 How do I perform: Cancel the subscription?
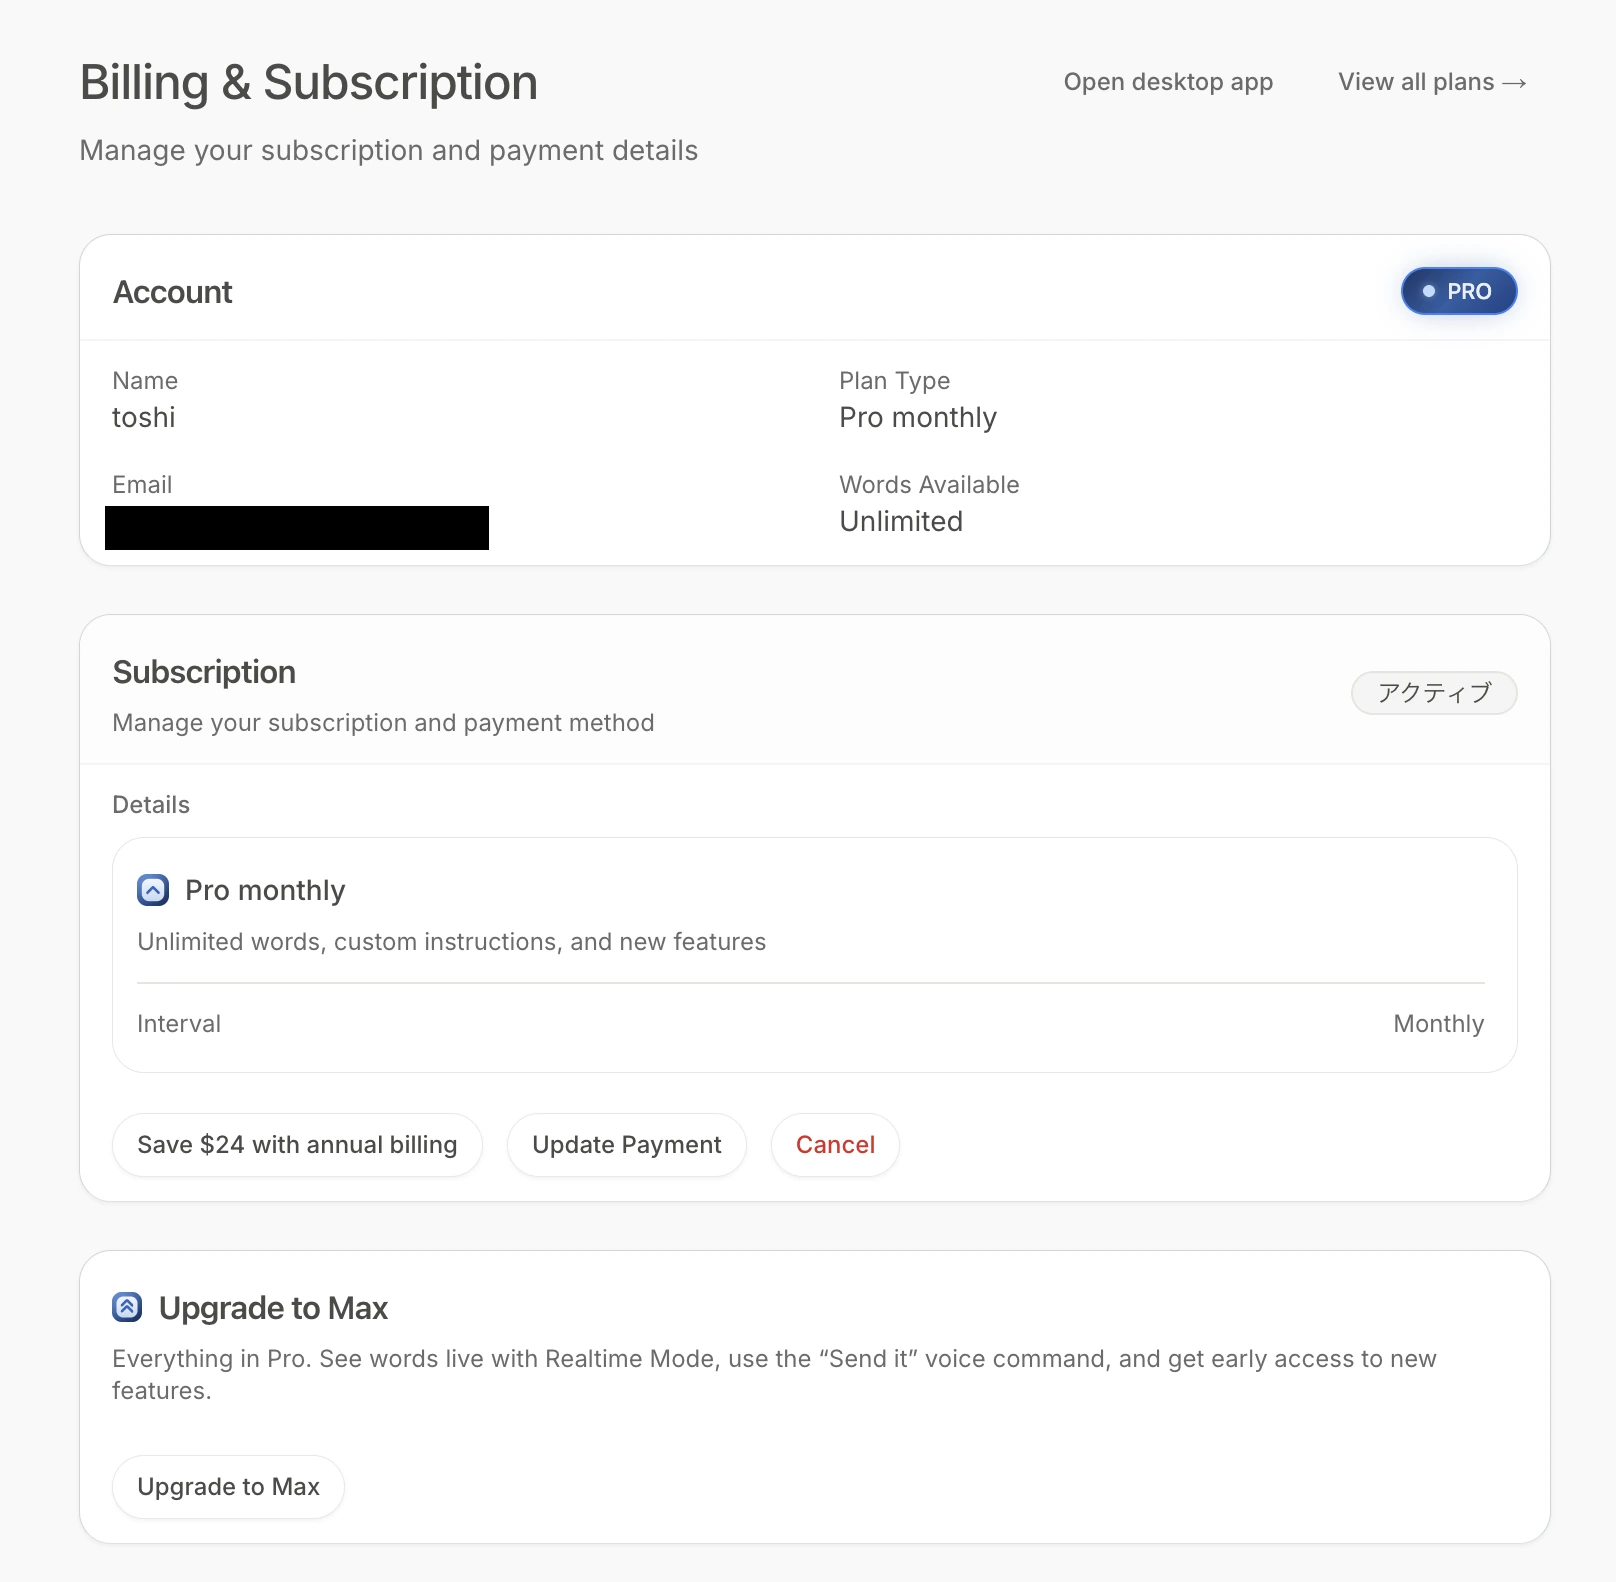click(x=835, y=1145)
